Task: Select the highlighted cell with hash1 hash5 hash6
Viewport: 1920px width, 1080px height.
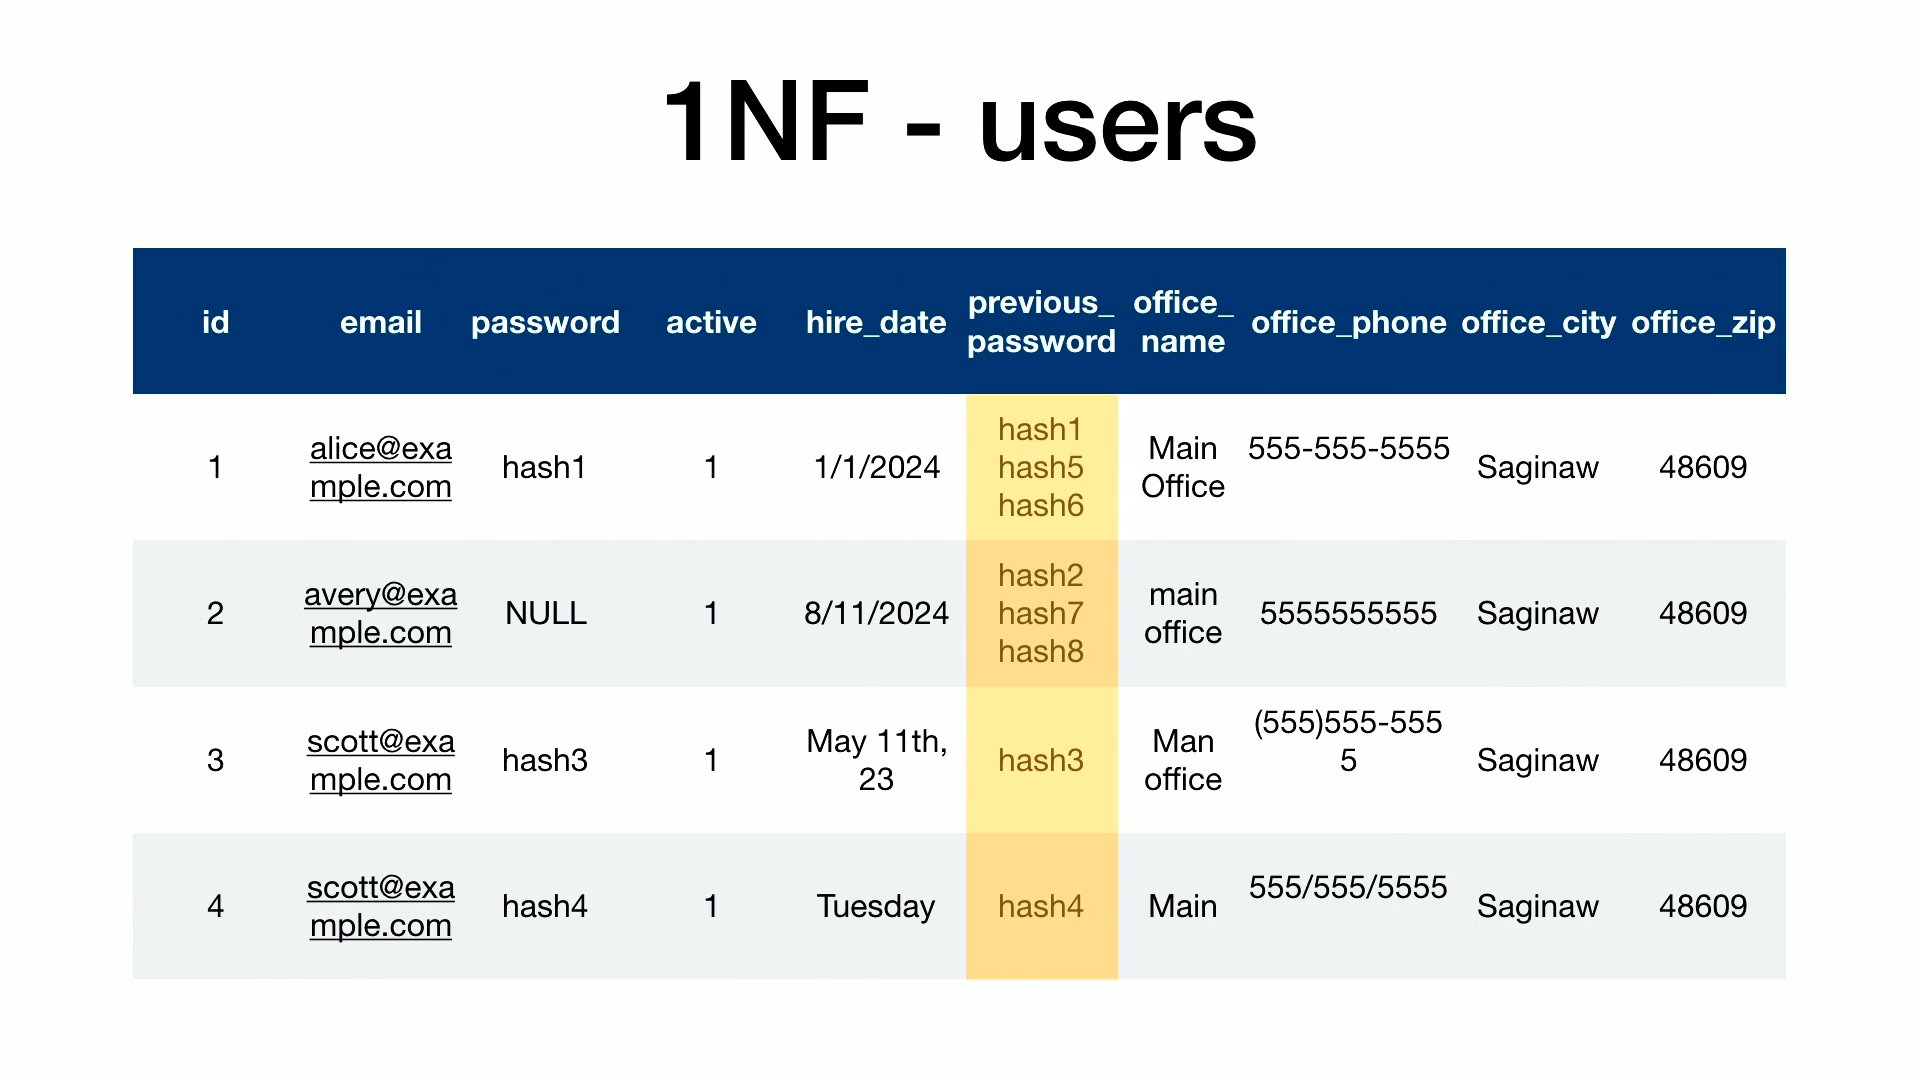Action: click(x=1041, y=467)
